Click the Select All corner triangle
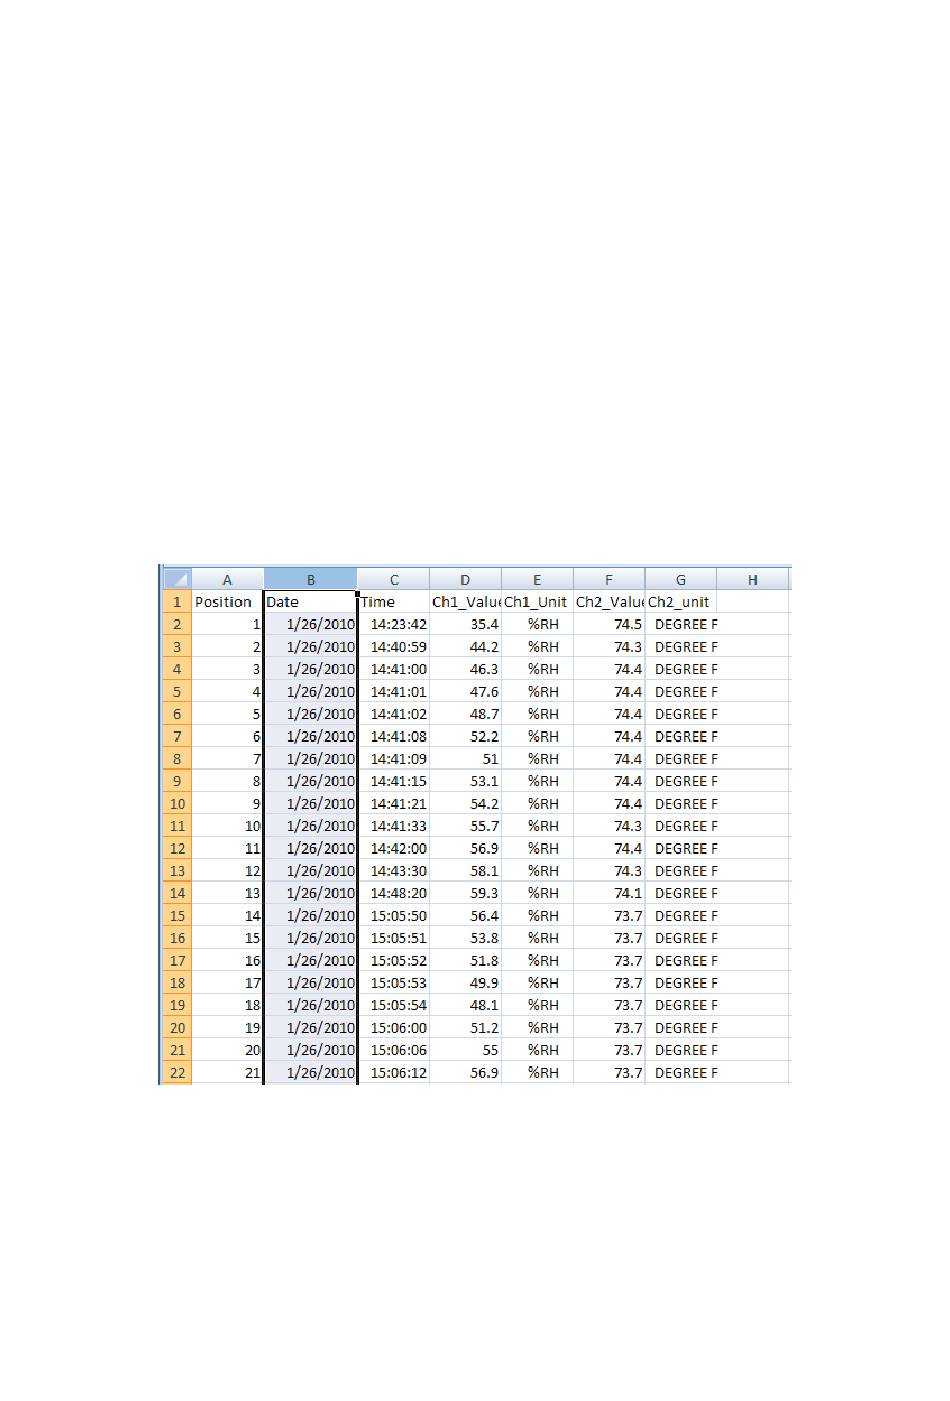 click(177, 579)
